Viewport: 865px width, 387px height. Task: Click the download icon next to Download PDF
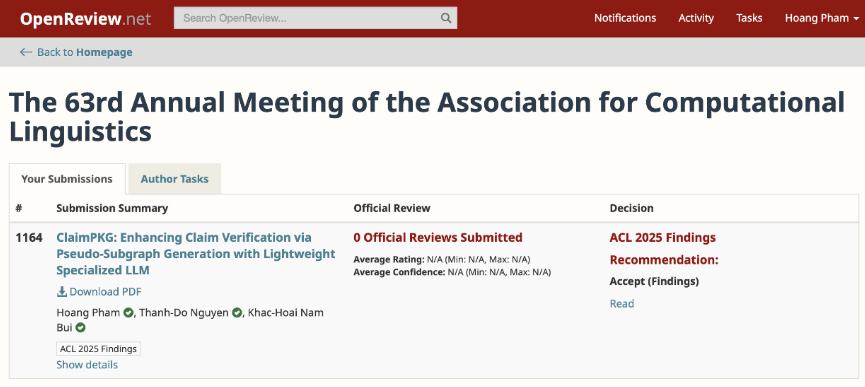pos(62,292)
